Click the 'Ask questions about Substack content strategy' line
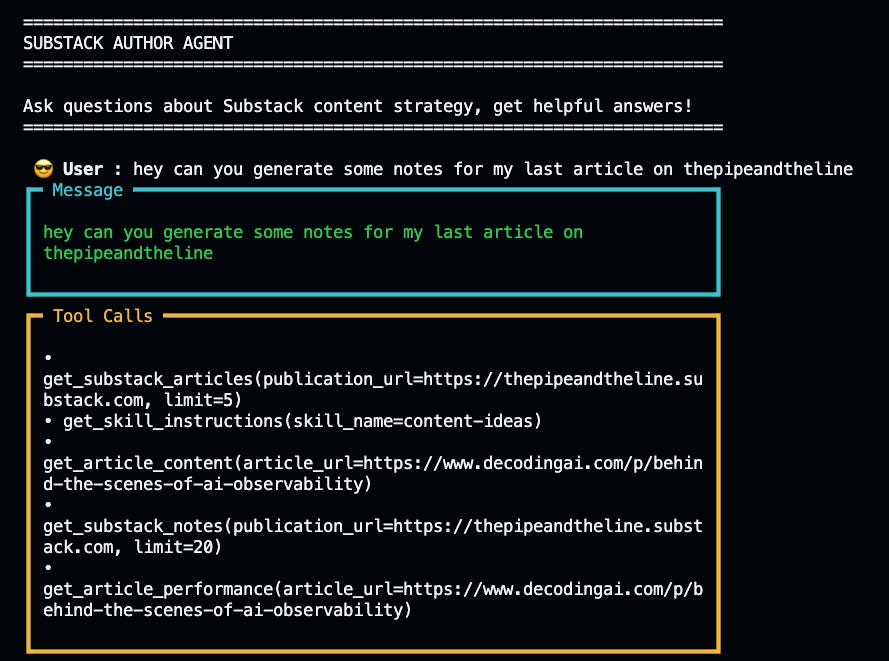 358,106
